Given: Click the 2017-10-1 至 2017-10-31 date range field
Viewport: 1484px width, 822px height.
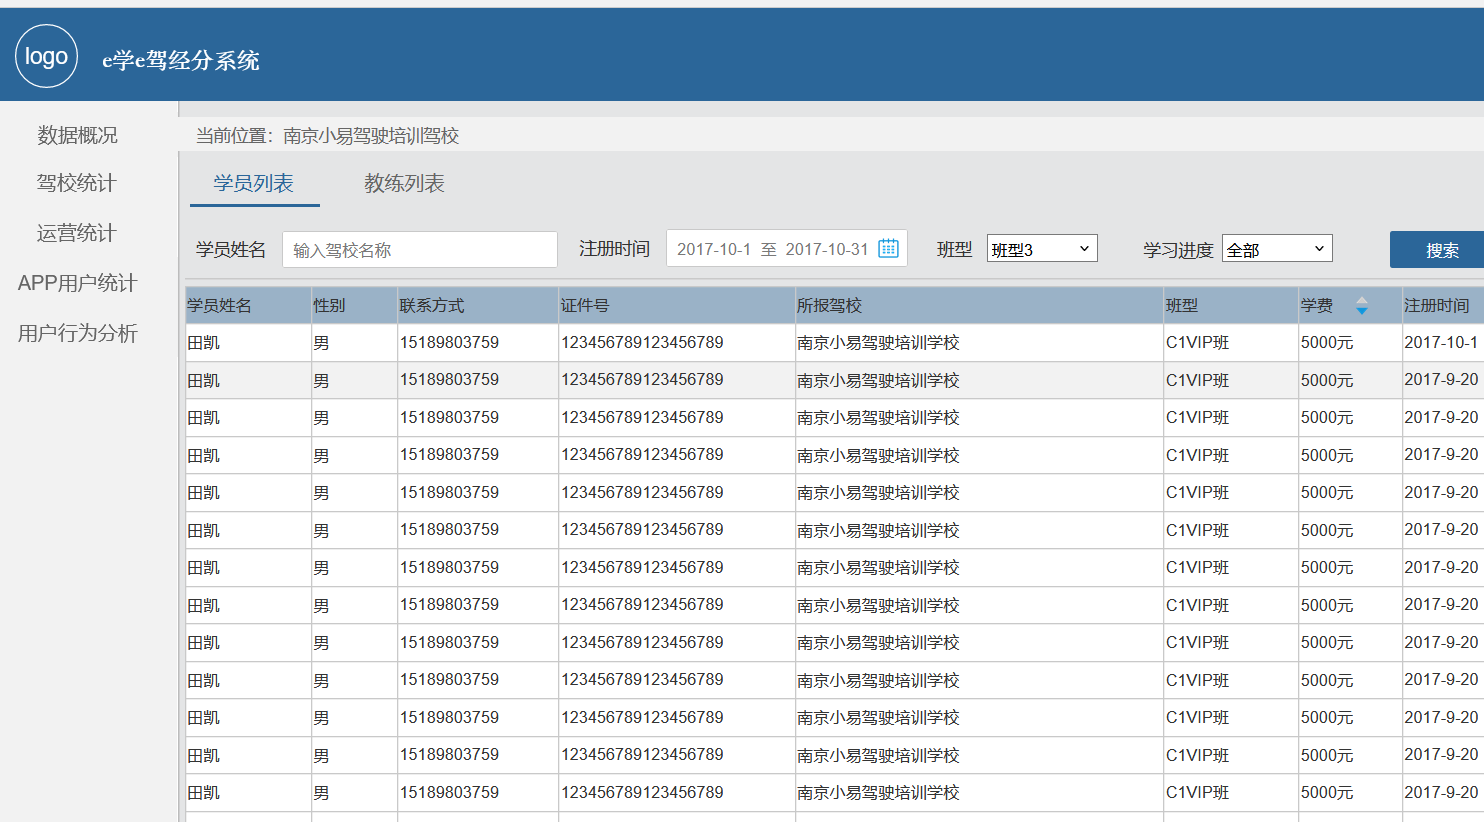Looking at the screenshot, I should 787,249.
